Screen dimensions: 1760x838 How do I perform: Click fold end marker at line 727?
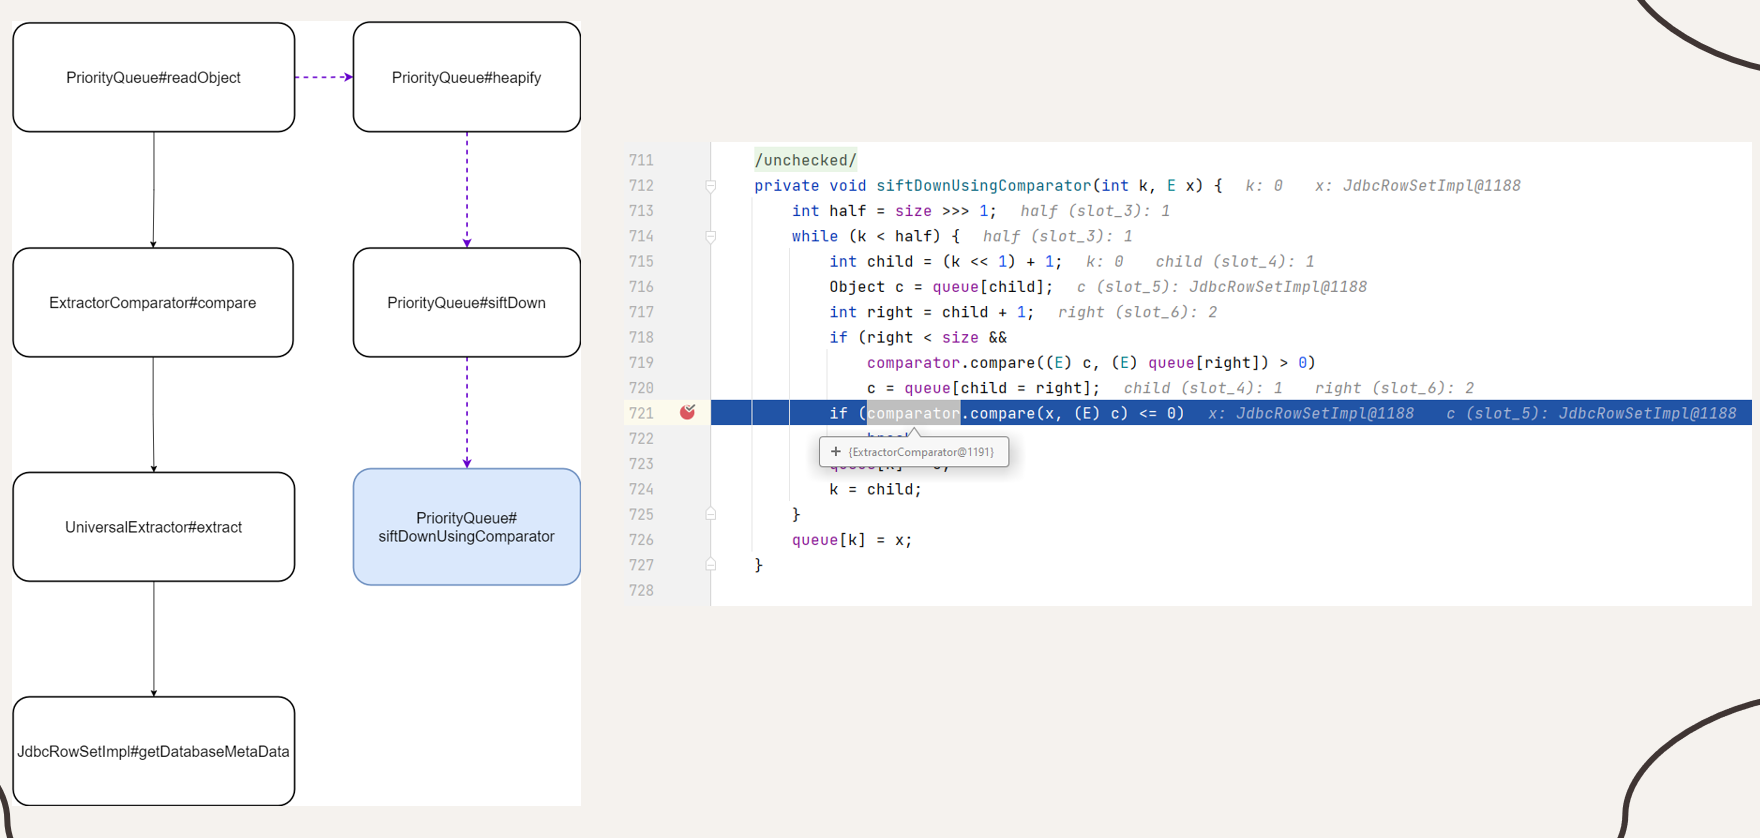[711, 565]
